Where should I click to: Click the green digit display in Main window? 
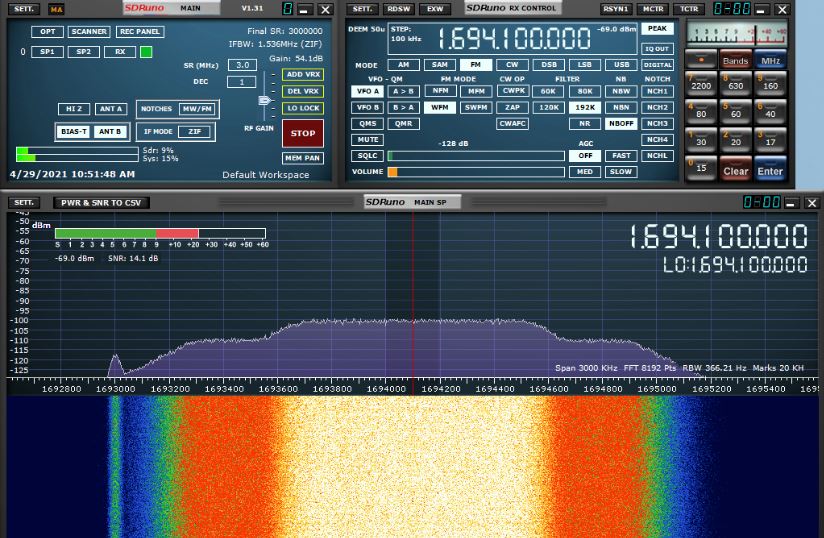click(x=287, y=9)
